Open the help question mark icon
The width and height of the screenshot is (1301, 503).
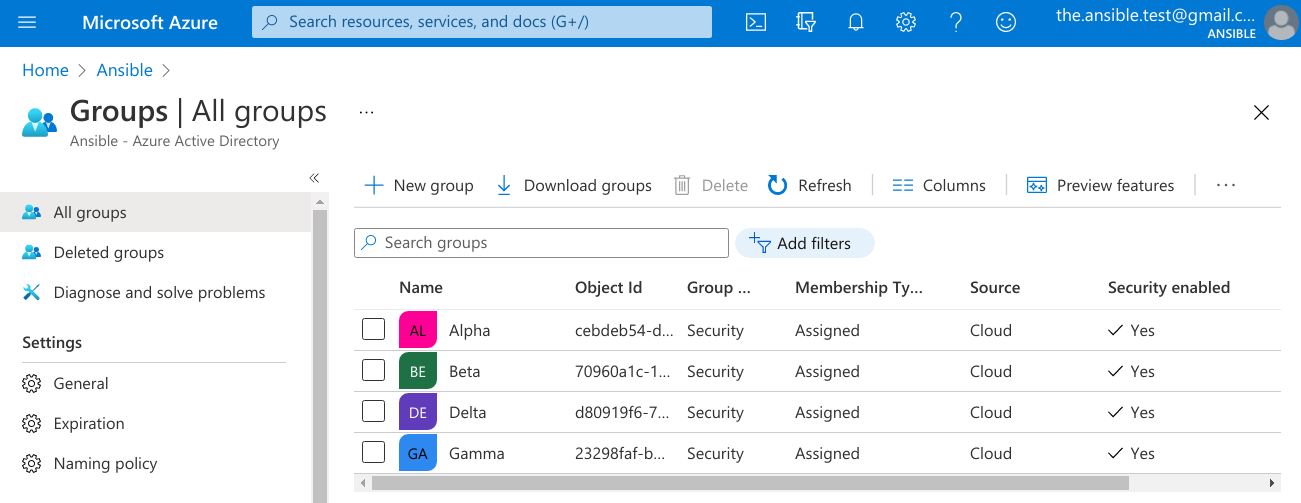[956, 22]
